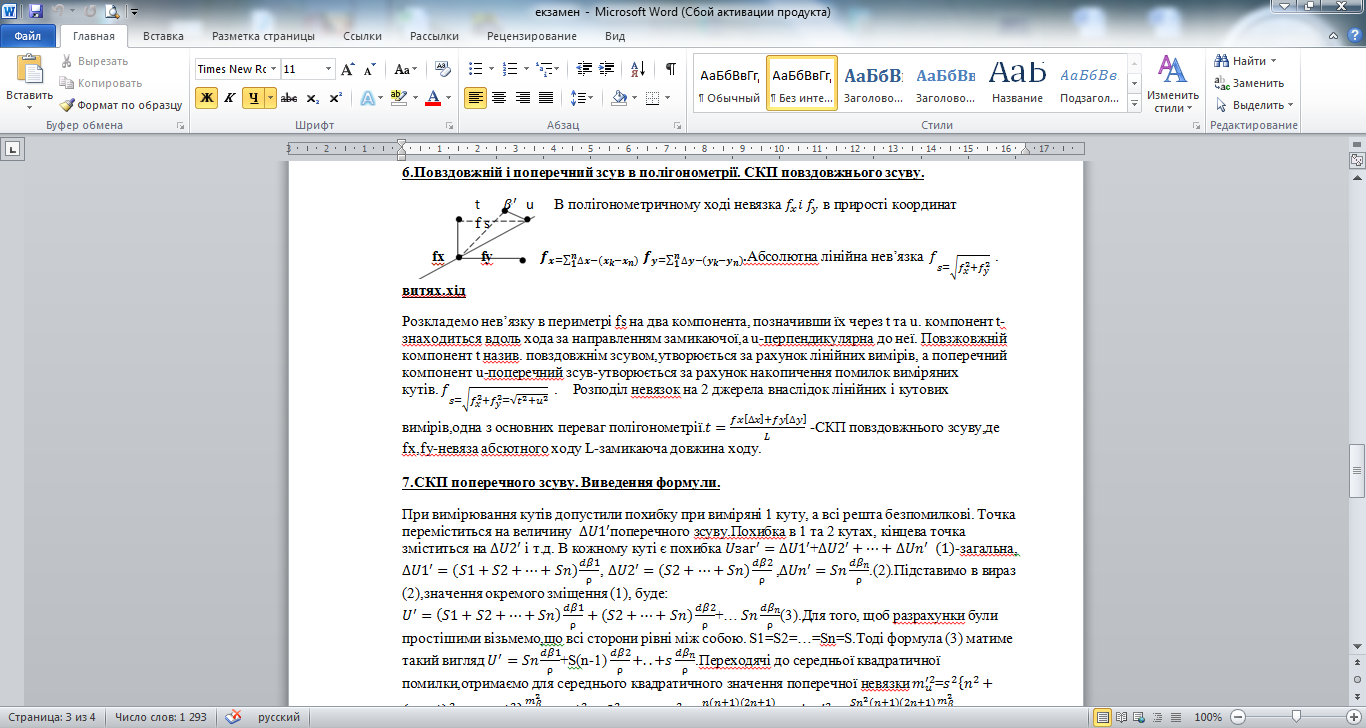Decrease font size with Shrink Font icon
Screen dimensions: 1366x728
(369, 69)
